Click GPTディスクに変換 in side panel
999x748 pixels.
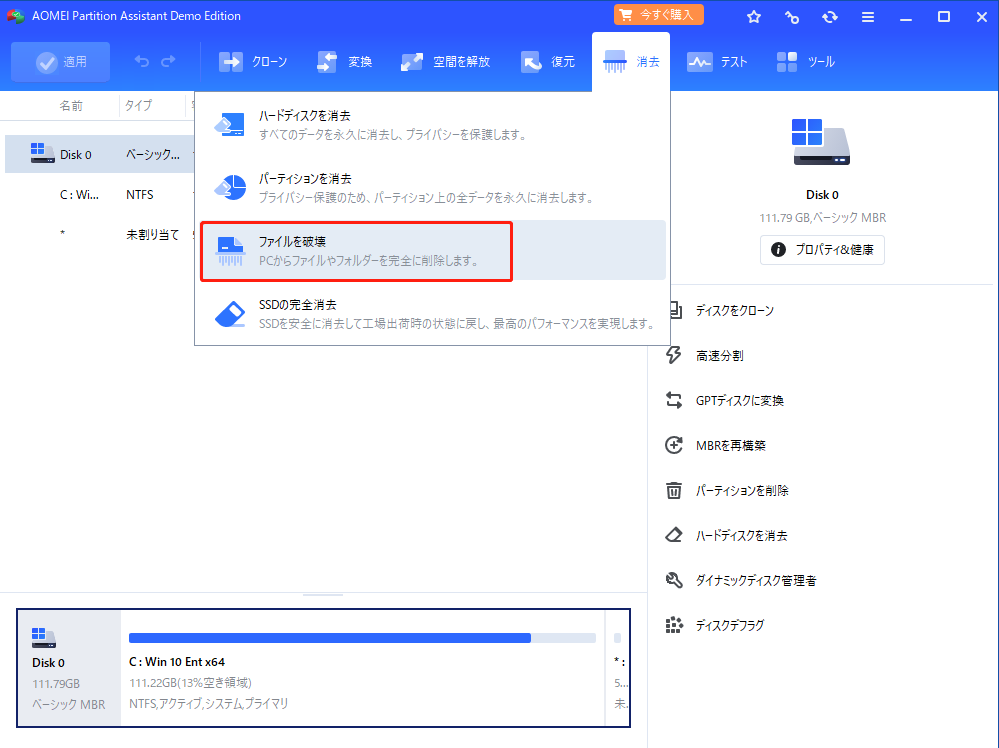click(x=739, y=400)
